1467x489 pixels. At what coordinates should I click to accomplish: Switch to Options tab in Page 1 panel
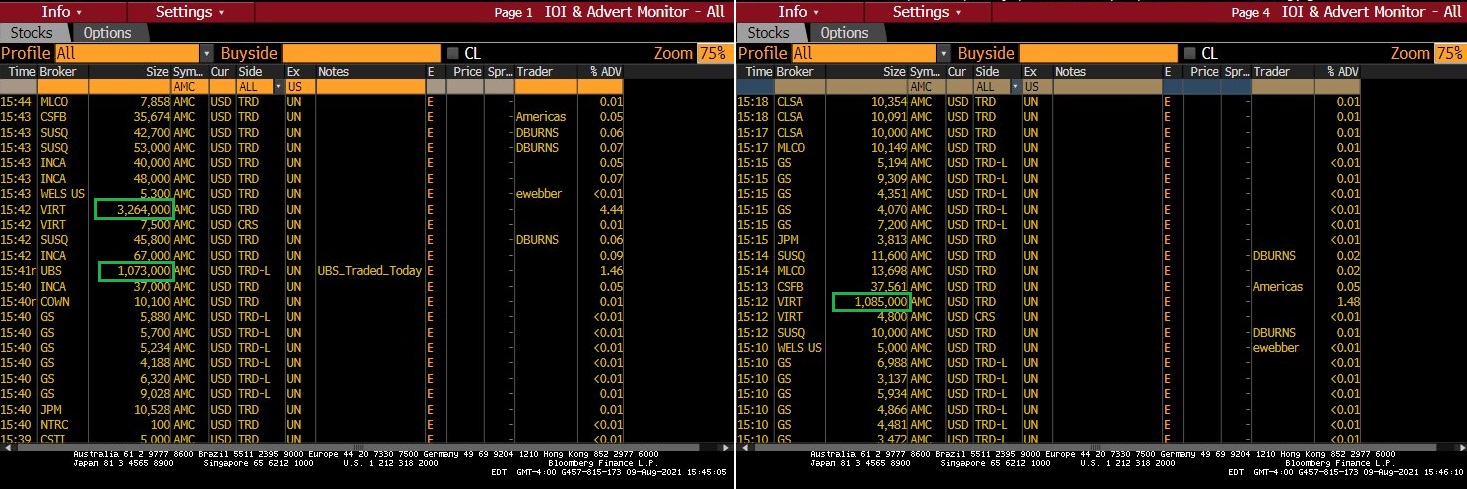(108, 33)
